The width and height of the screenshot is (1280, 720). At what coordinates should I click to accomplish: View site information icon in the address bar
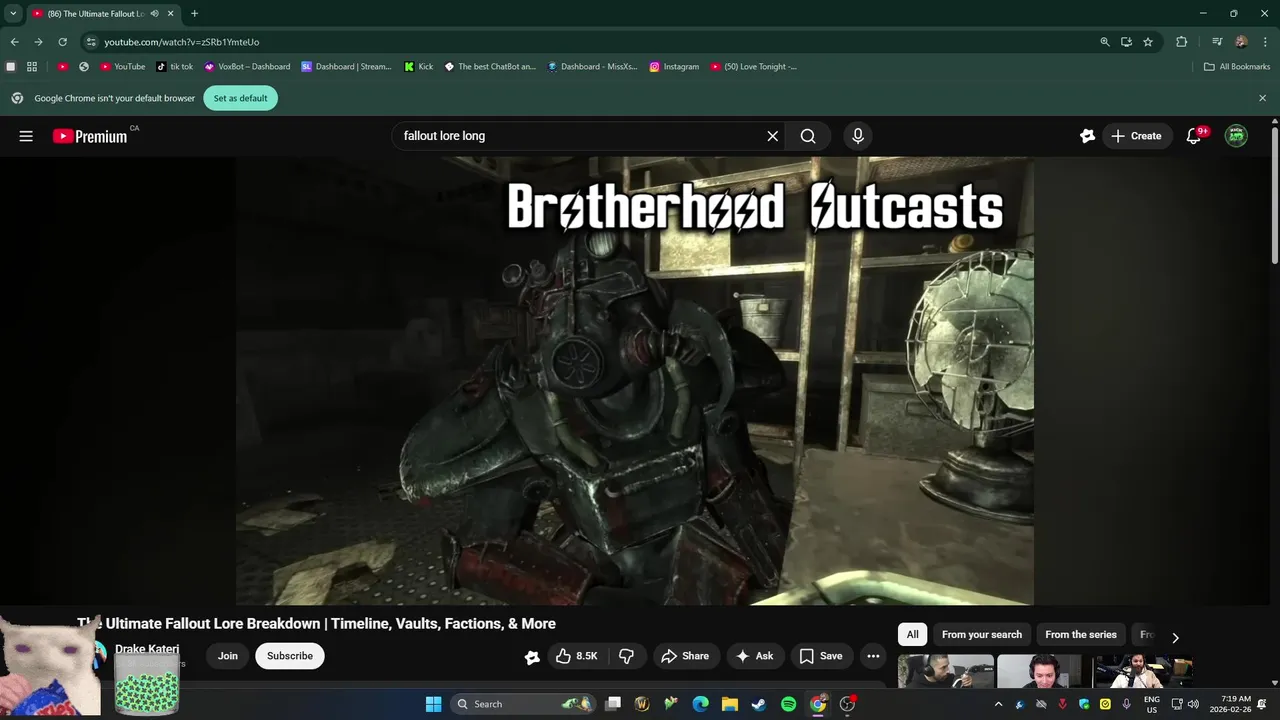91,42
